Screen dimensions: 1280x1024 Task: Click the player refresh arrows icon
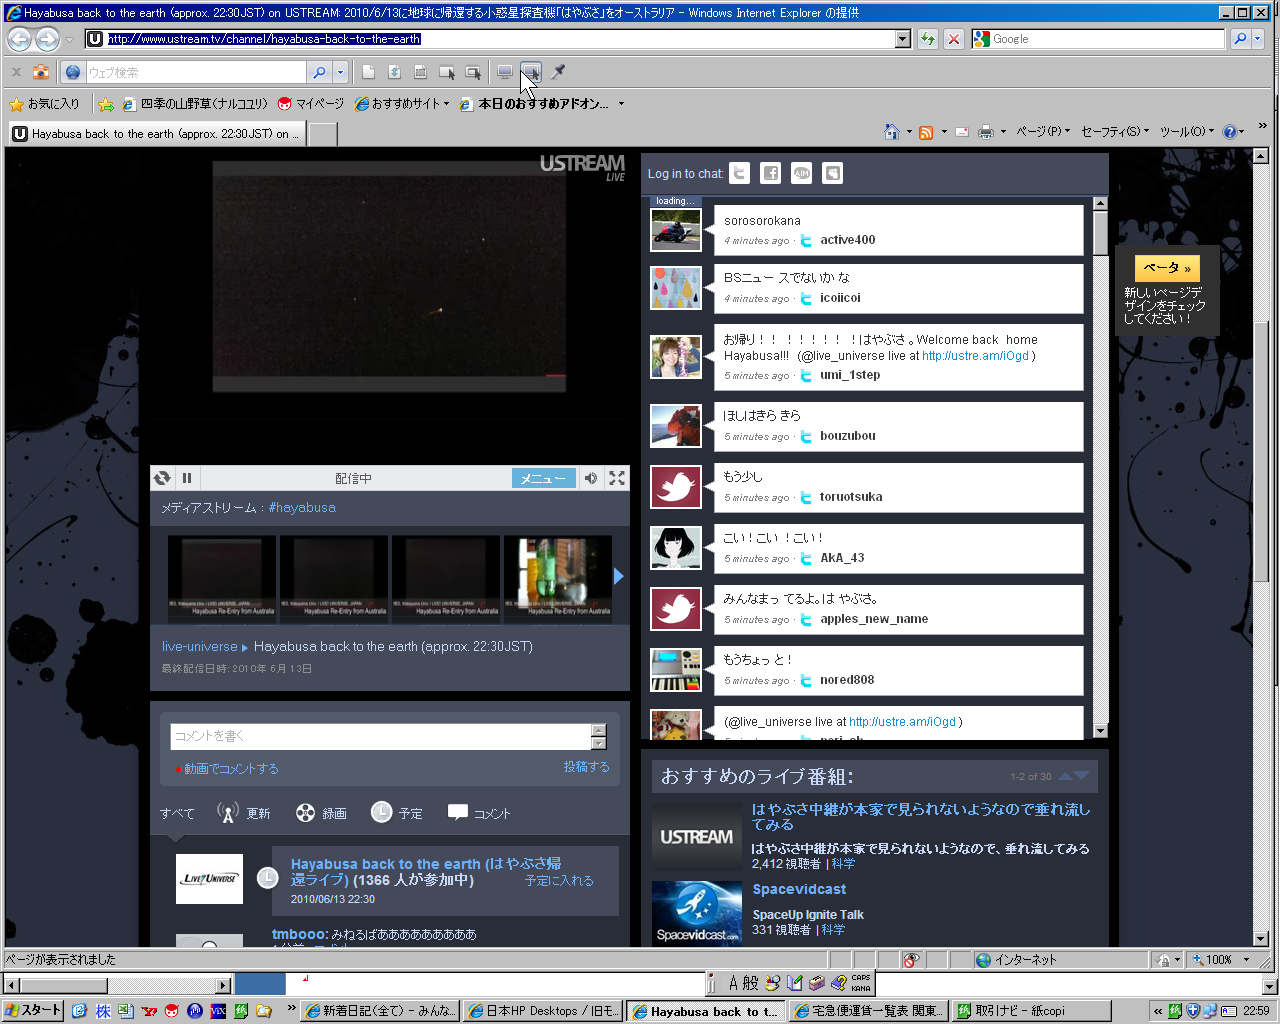click(x=163, y=478)
